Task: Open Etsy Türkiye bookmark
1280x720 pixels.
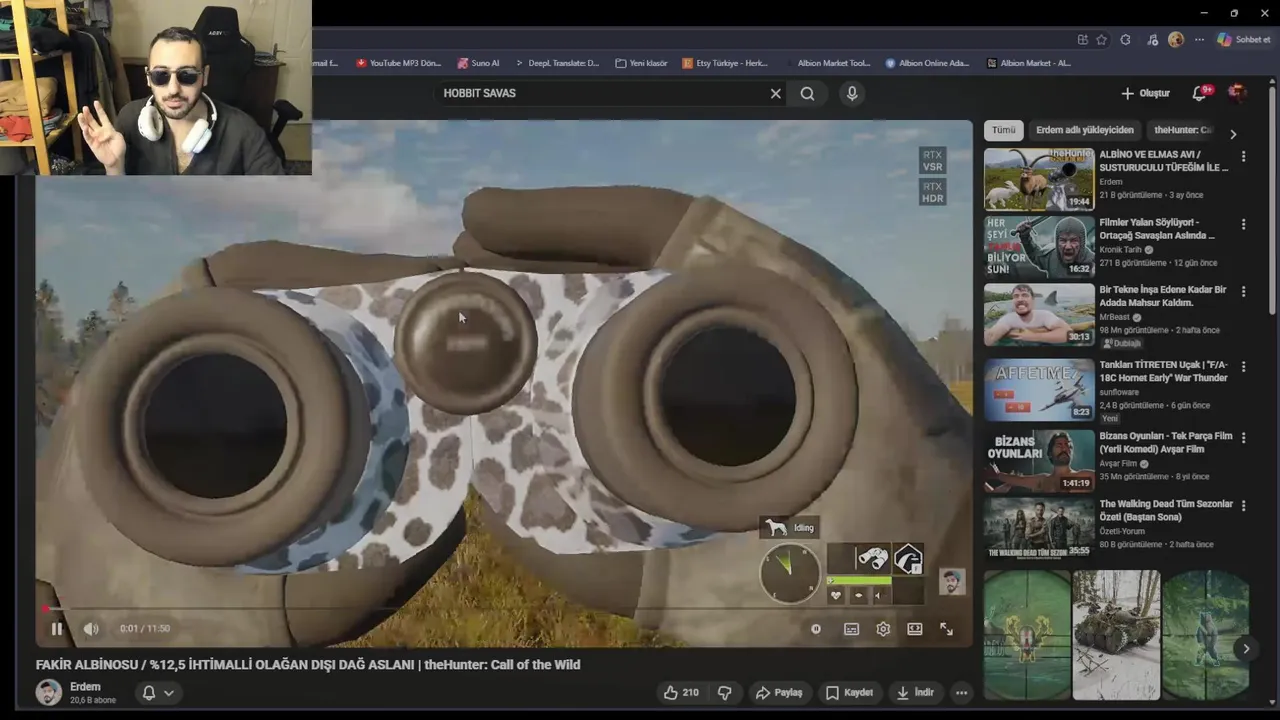Action: pos(725,63)
